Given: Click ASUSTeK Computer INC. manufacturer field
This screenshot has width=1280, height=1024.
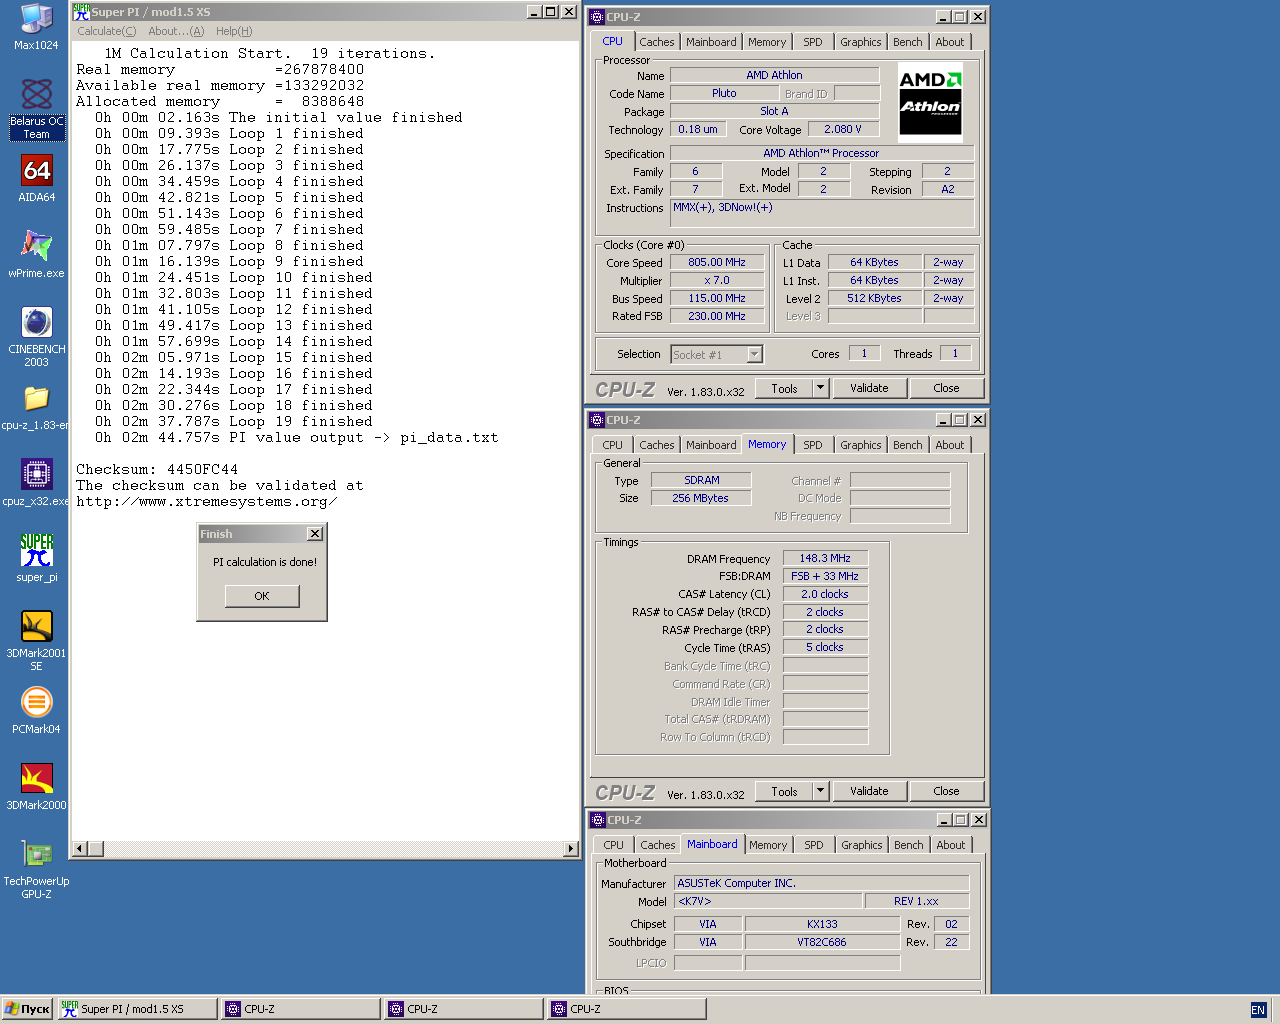Looking at the screenshot, I should click(x=822, y=883).
